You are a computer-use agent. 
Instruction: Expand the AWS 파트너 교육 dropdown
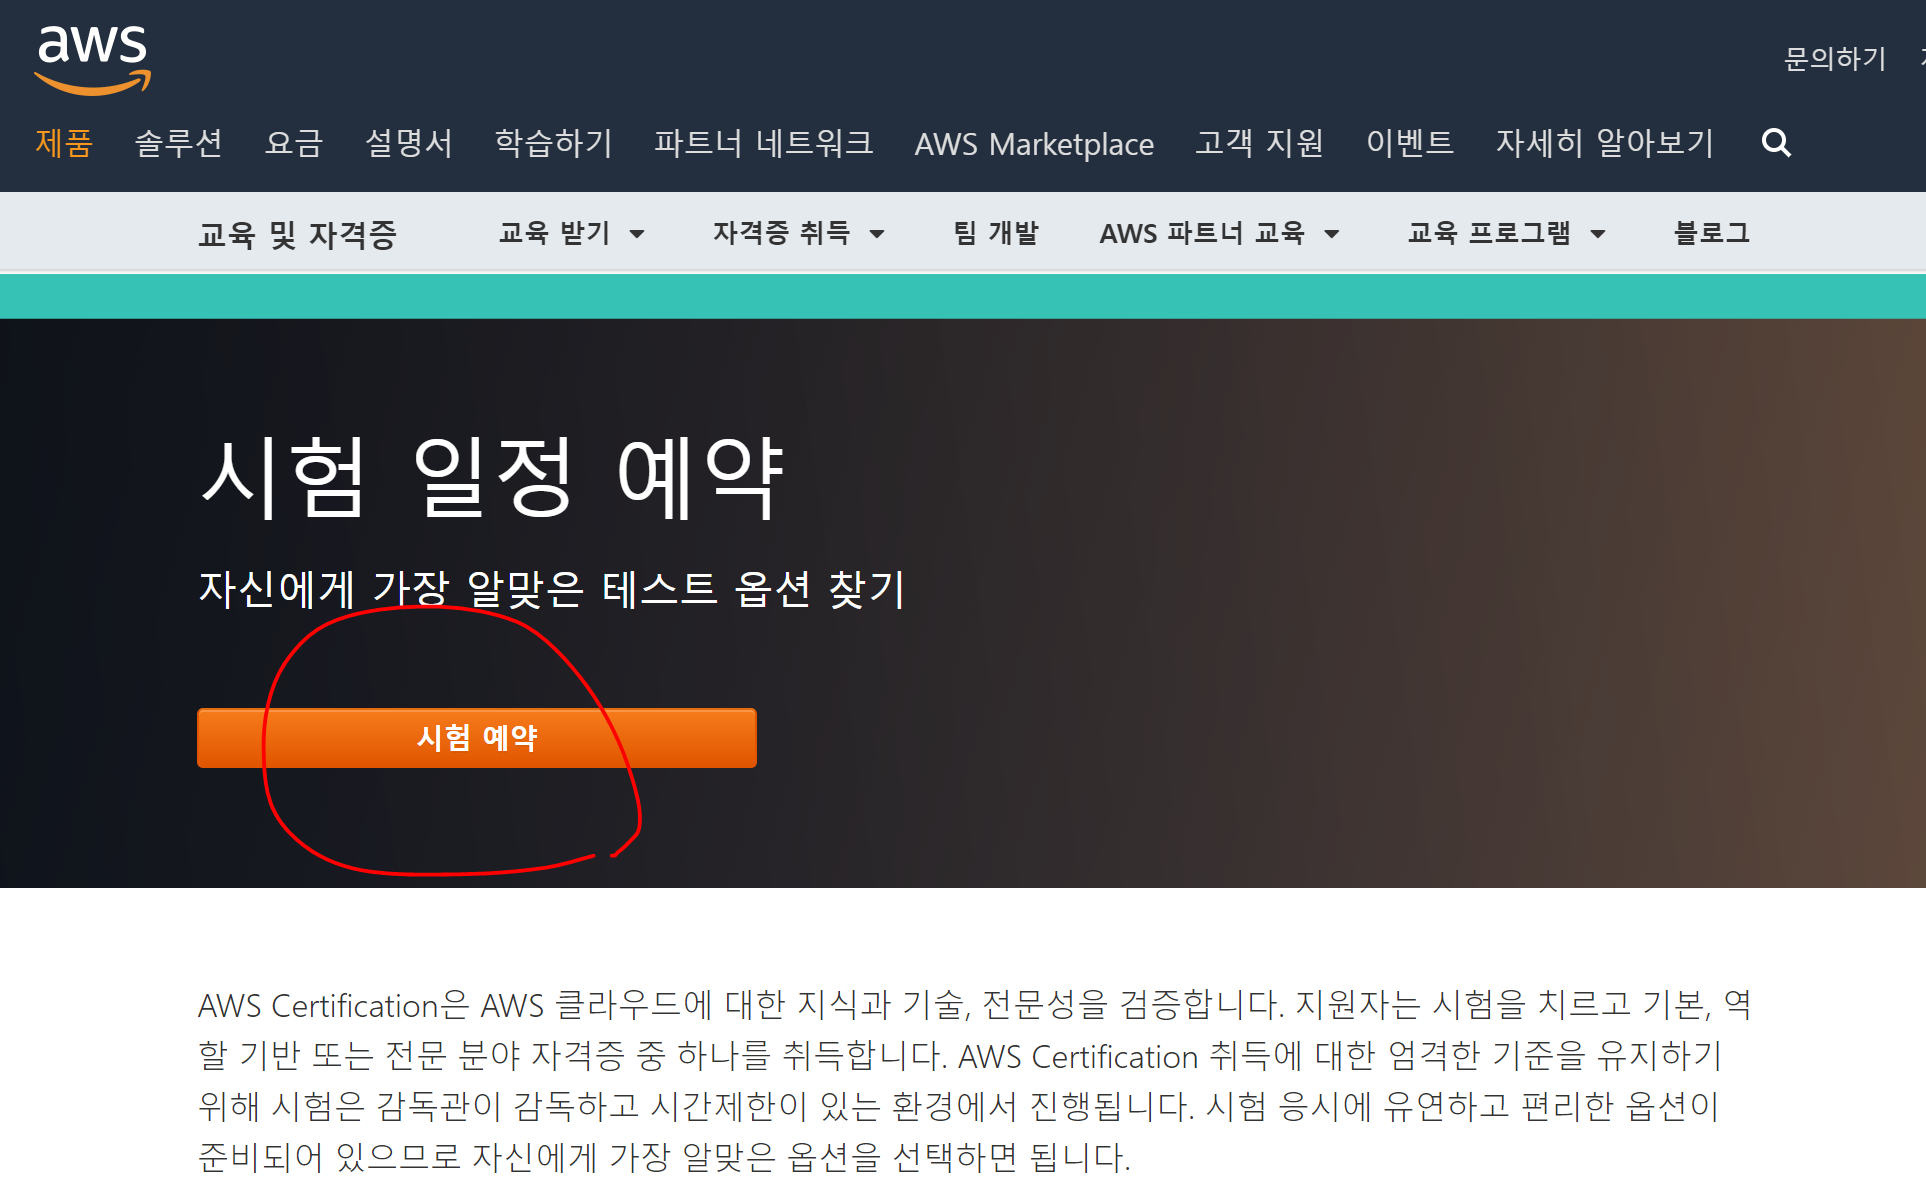pos(1218,234)
